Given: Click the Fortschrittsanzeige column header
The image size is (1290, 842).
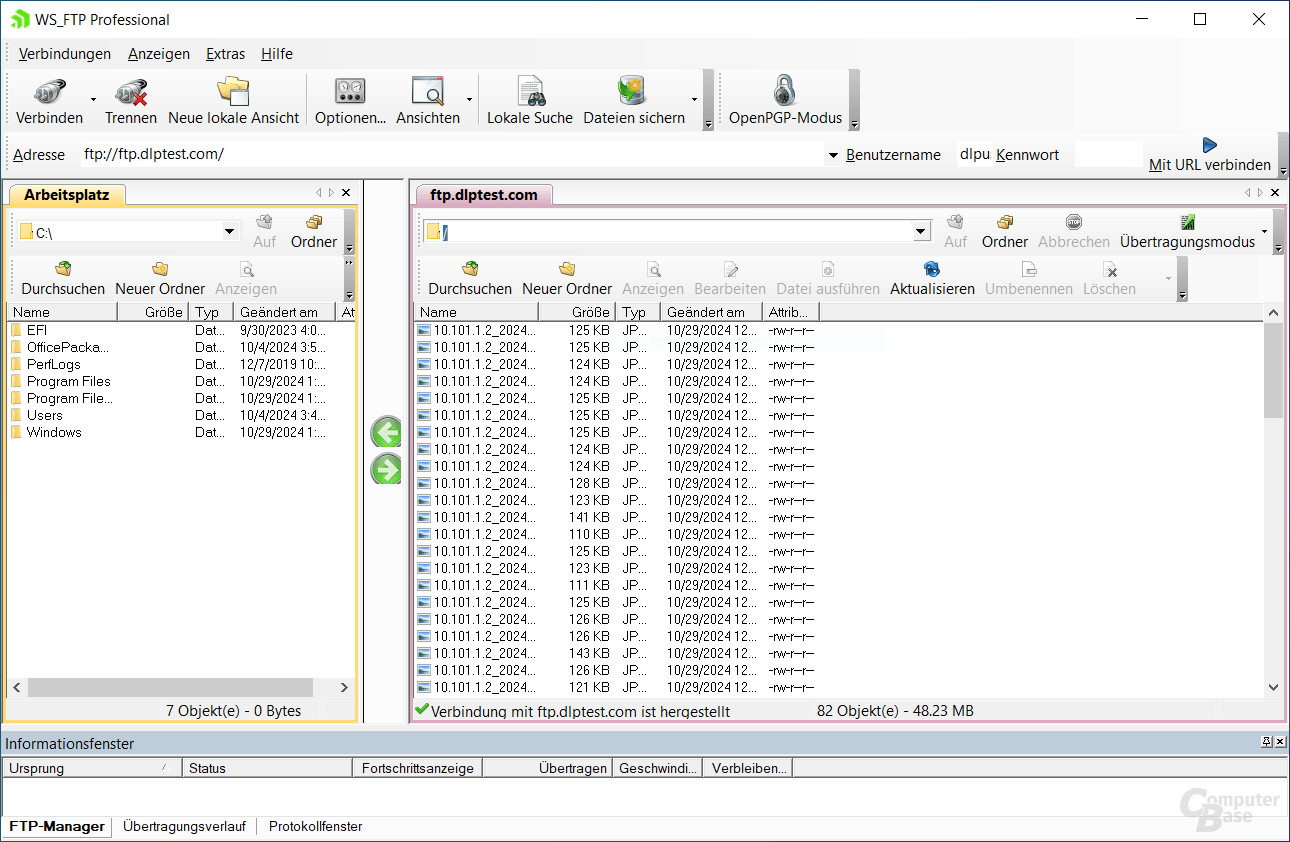Looking at the screenshot, I should click(418, 768).
